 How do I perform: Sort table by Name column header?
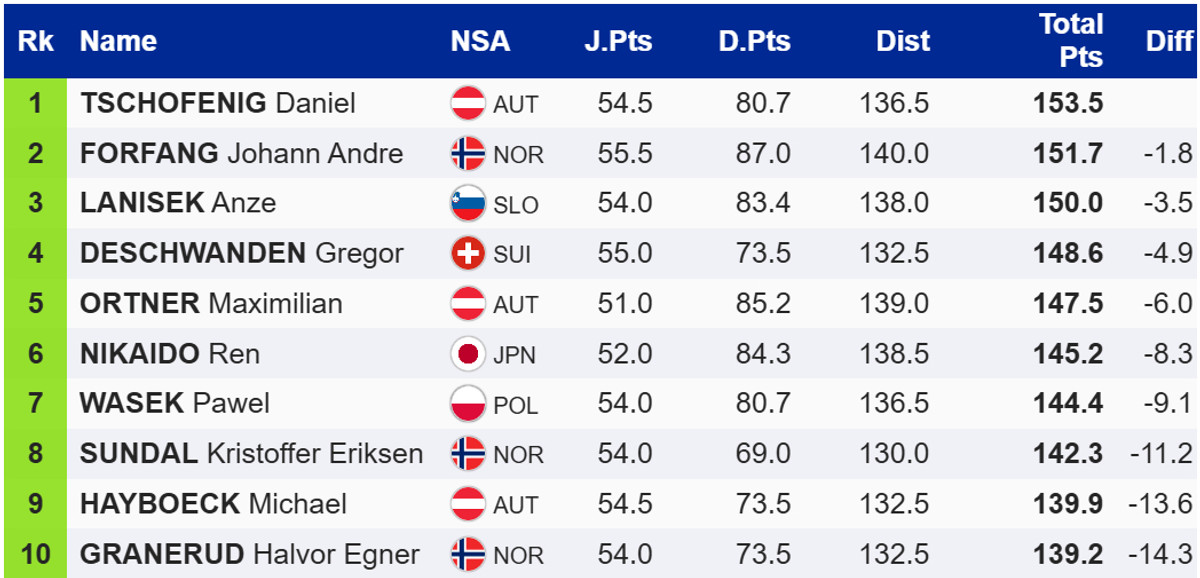coord(118,41)
